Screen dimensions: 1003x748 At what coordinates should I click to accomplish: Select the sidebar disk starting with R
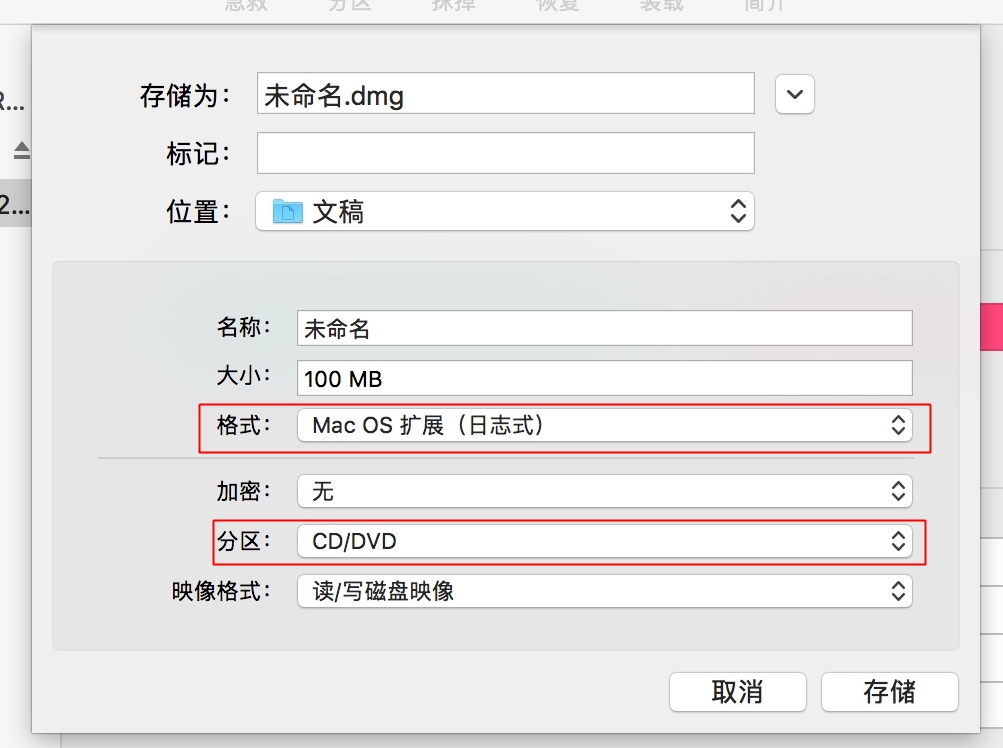coord(10,102)
